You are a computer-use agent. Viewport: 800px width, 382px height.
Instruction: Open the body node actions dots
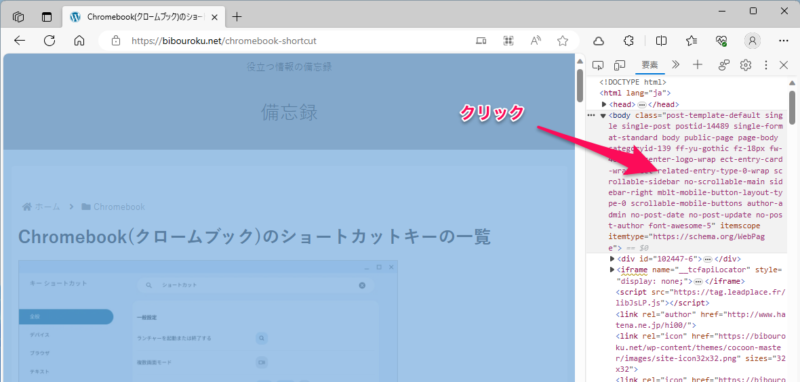tap(591, 116)
